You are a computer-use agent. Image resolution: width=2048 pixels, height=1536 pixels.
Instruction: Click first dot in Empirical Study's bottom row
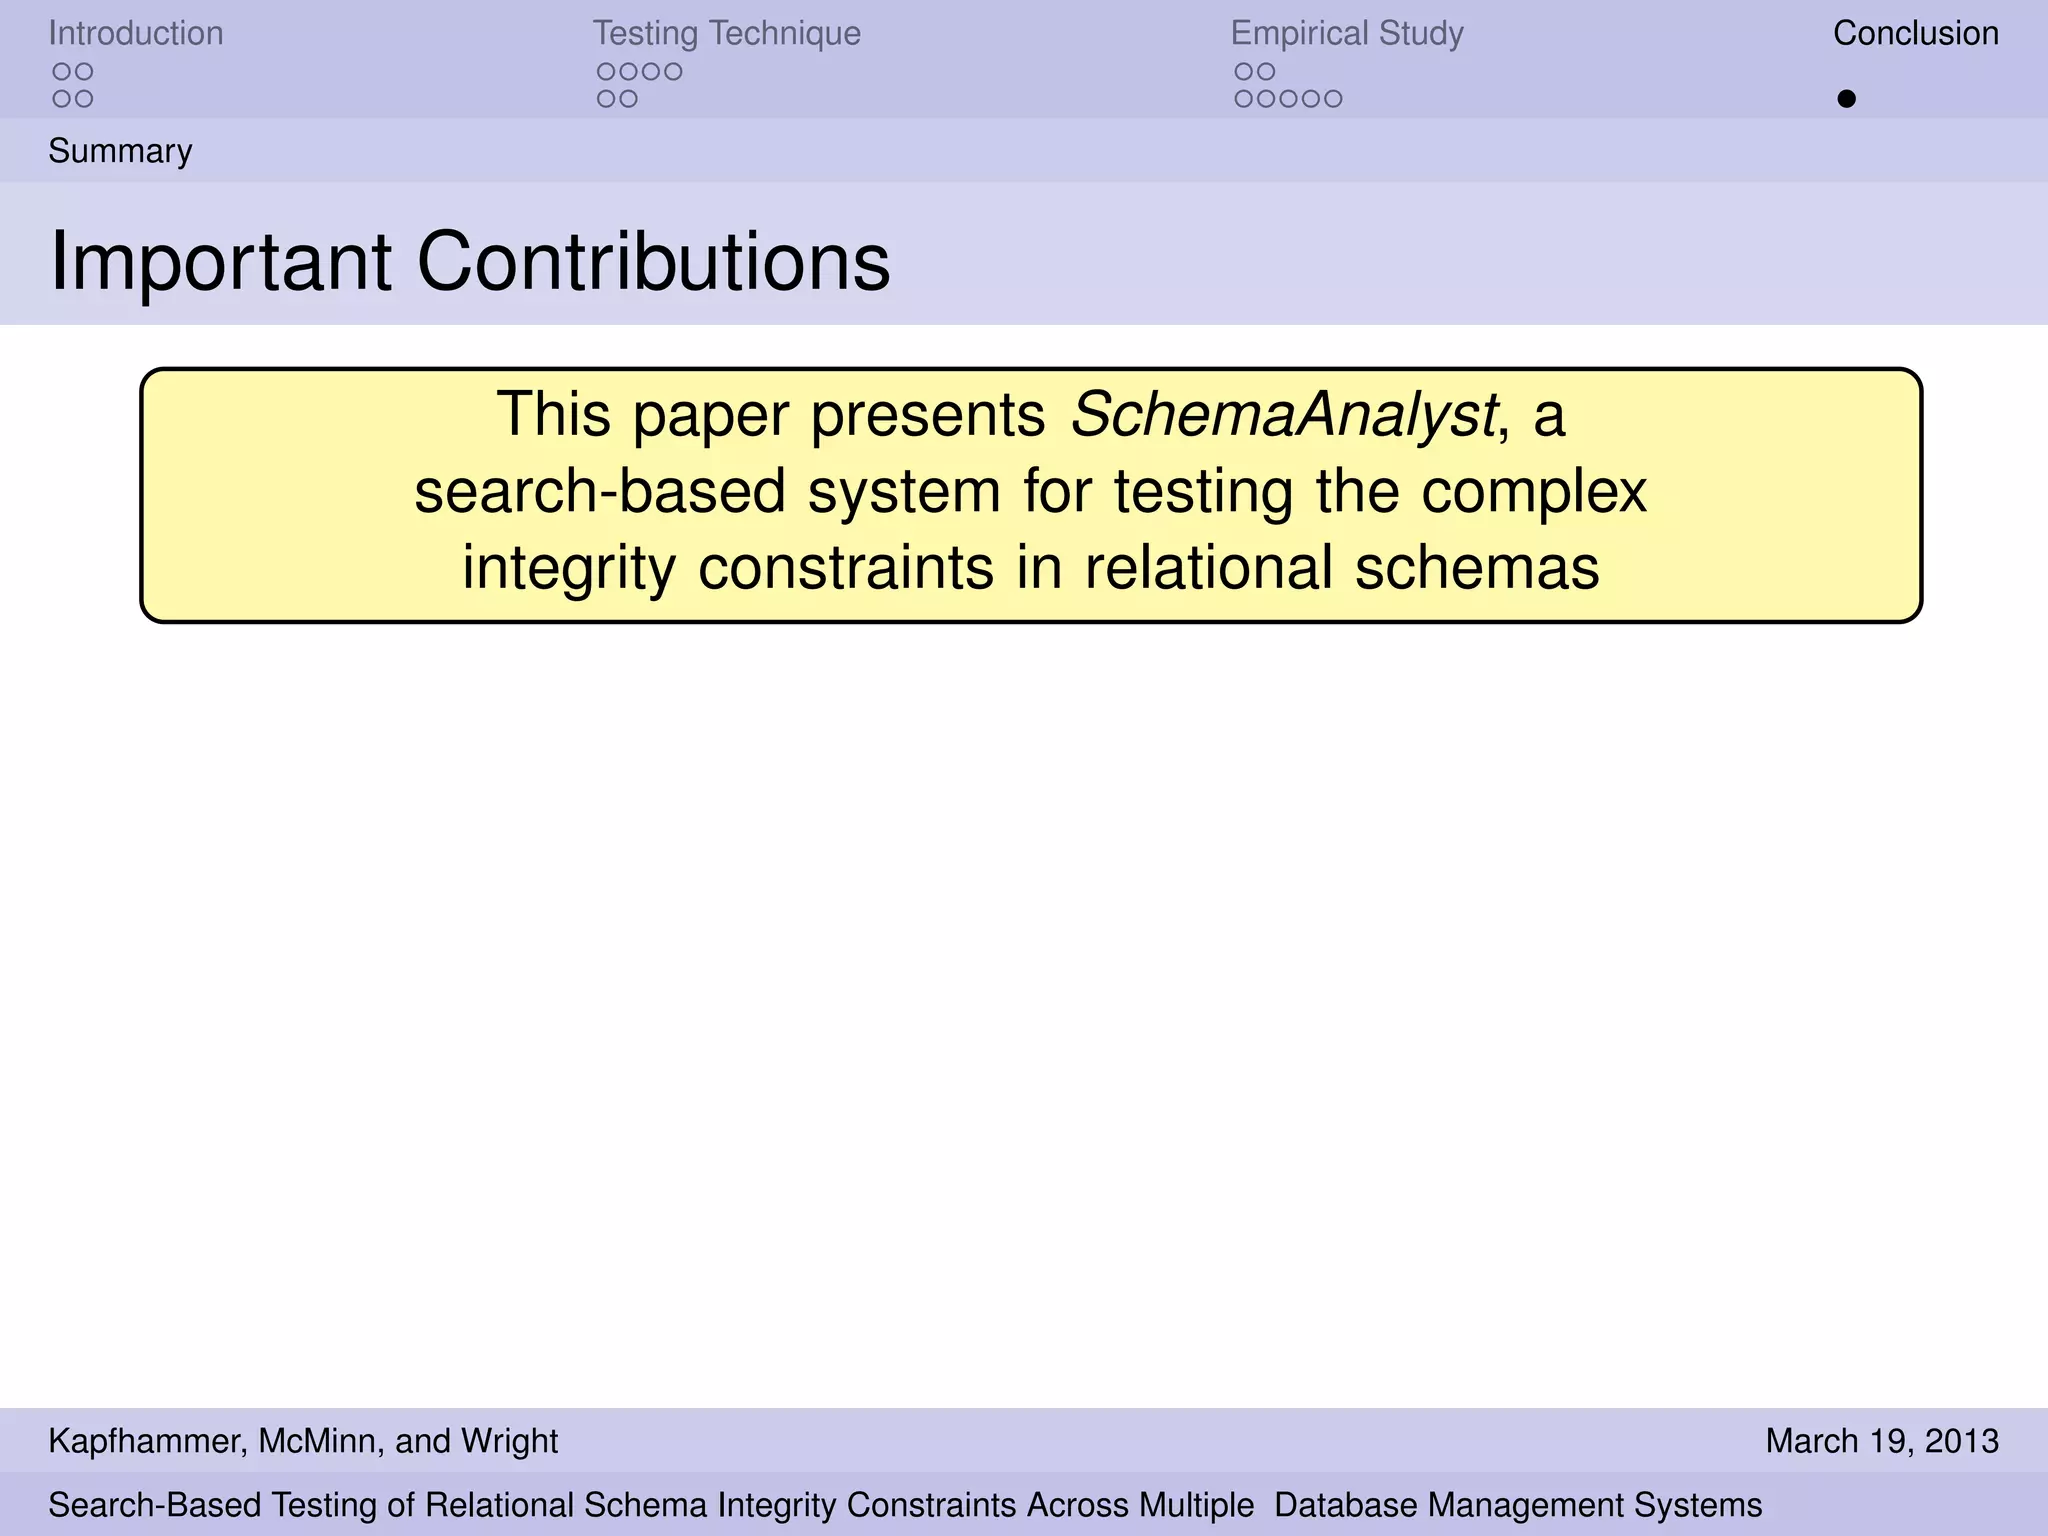click(1244, 99)
